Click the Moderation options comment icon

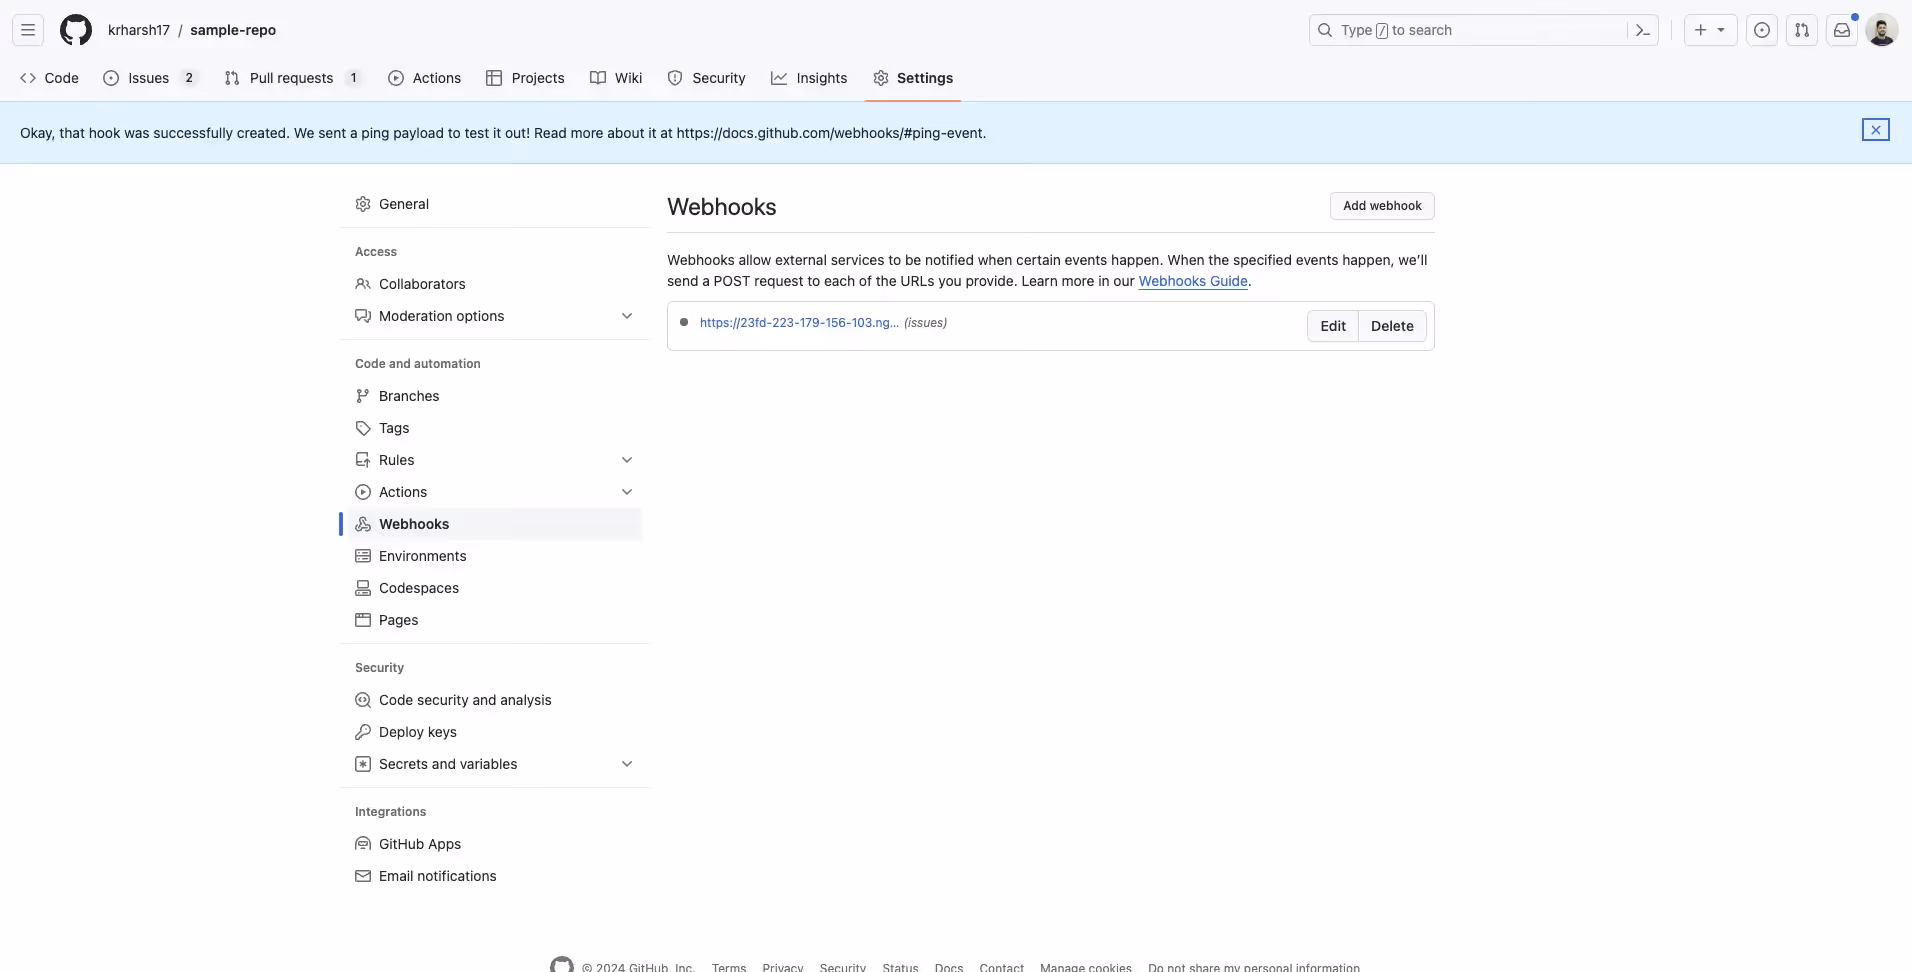click(x=363, y=316)
